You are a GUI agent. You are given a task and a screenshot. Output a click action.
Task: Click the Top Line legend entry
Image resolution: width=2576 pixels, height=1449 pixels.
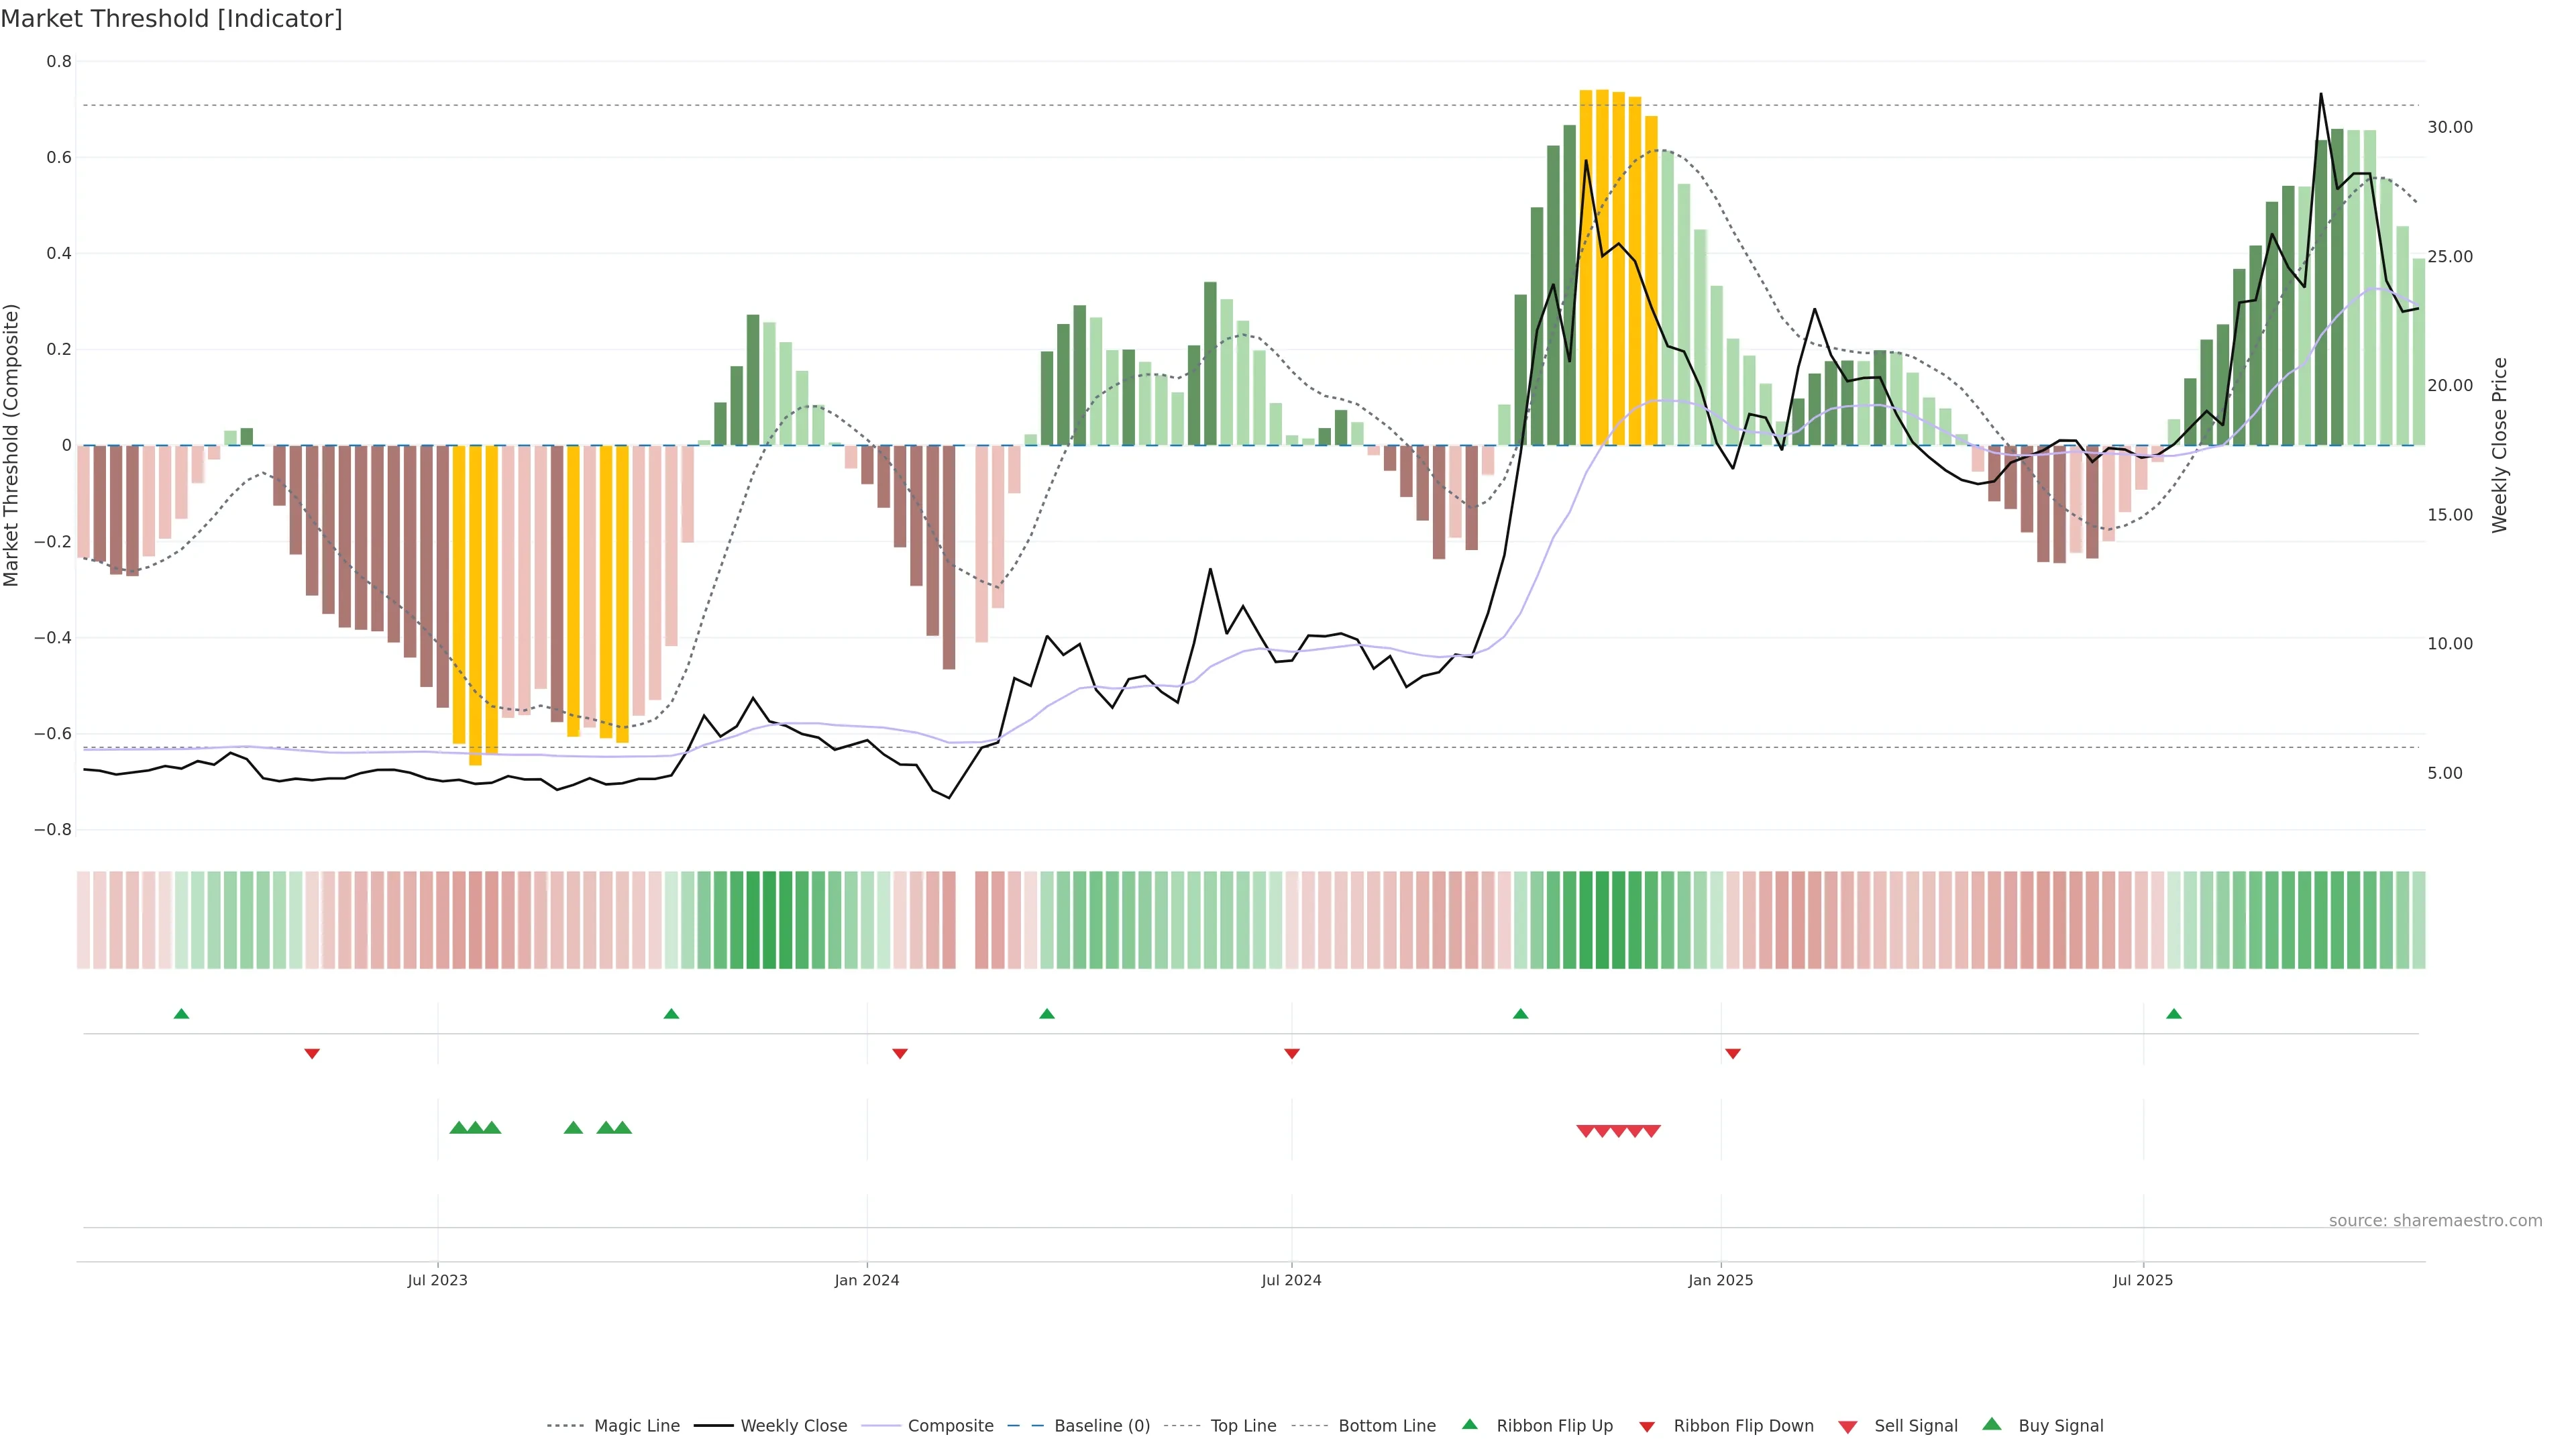[x=1243, y=1426]
